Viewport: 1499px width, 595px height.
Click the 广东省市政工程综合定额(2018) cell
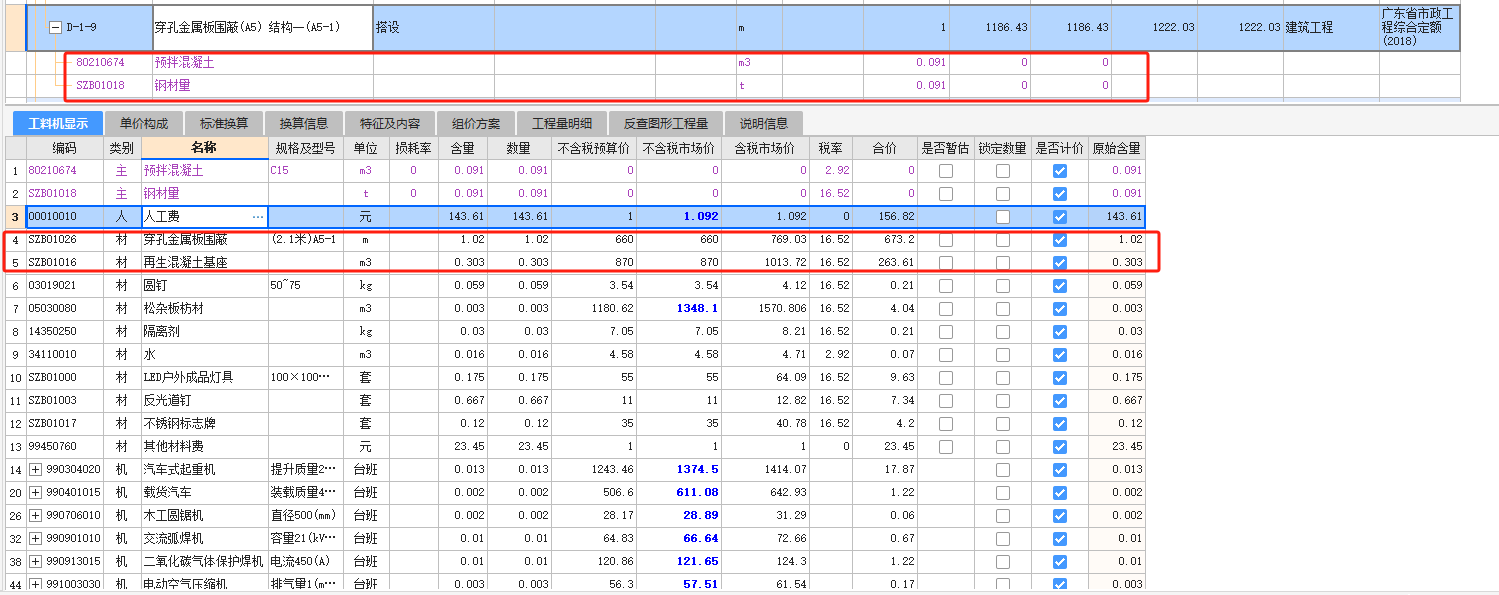coord(1419,28)
